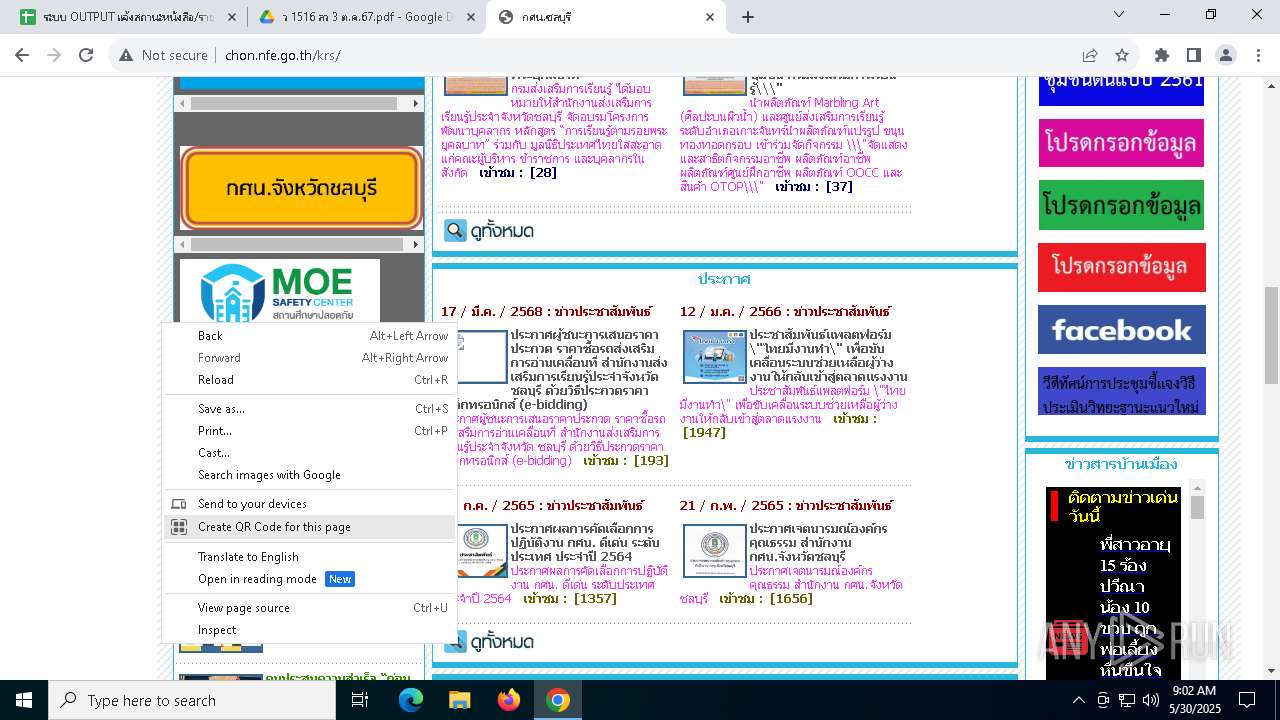Select Inspect in context menu

(x=309, y=630)
